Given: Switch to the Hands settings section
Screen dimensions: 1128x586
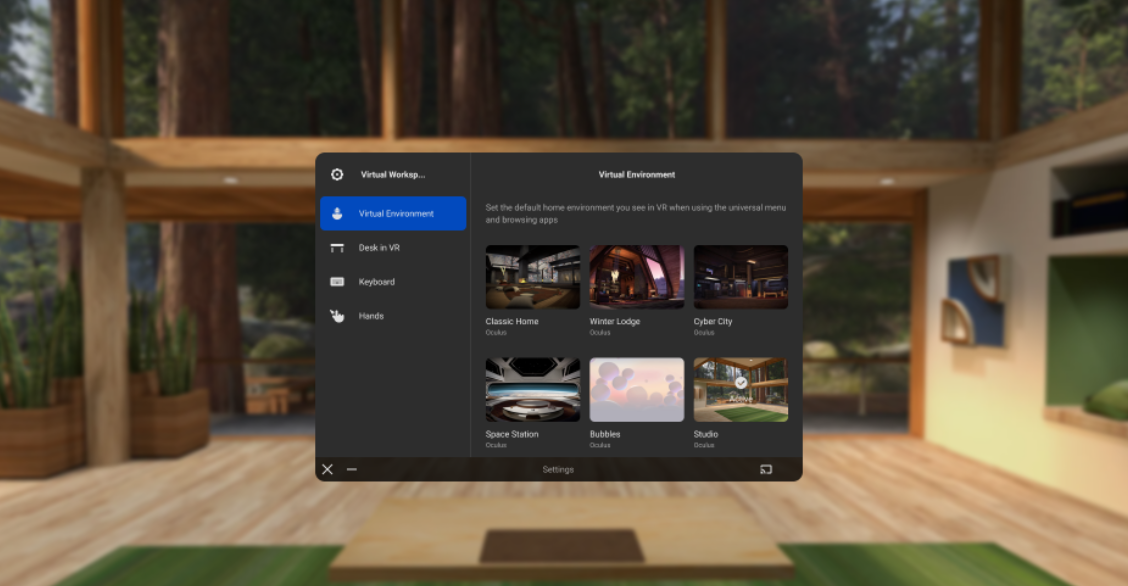Looking at the screenshot, I should 371,316.
